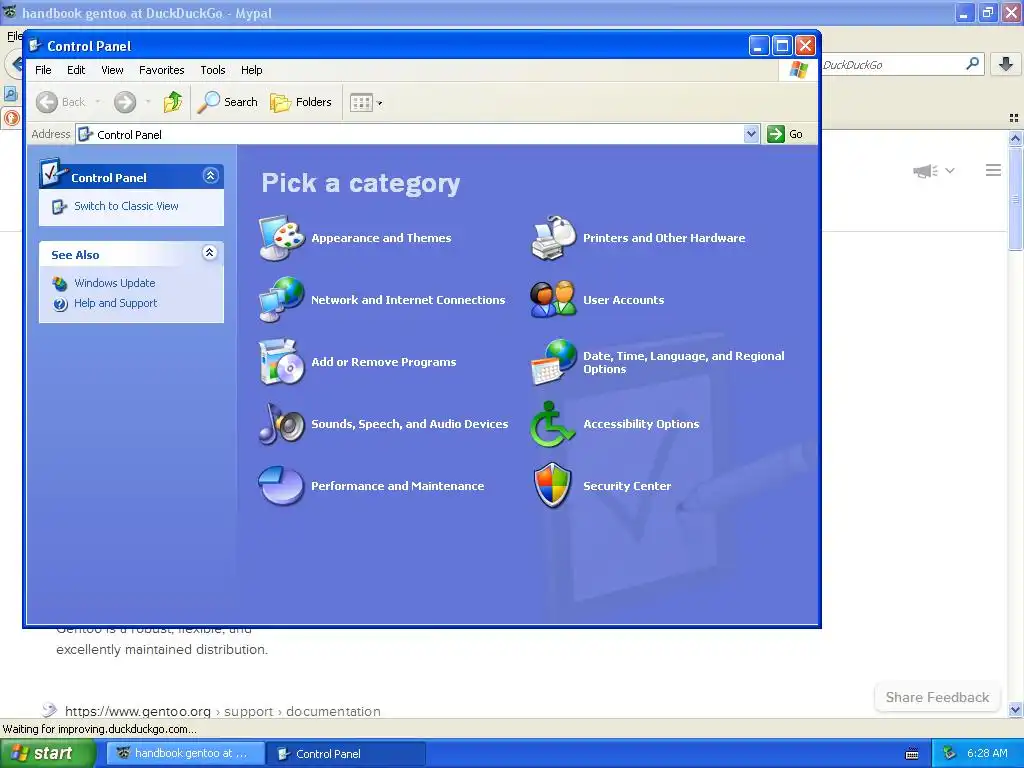Click the User Accounts people icon
Image resolution: width=1024 pixels, height=768 pixels.
tap(553, 300)
